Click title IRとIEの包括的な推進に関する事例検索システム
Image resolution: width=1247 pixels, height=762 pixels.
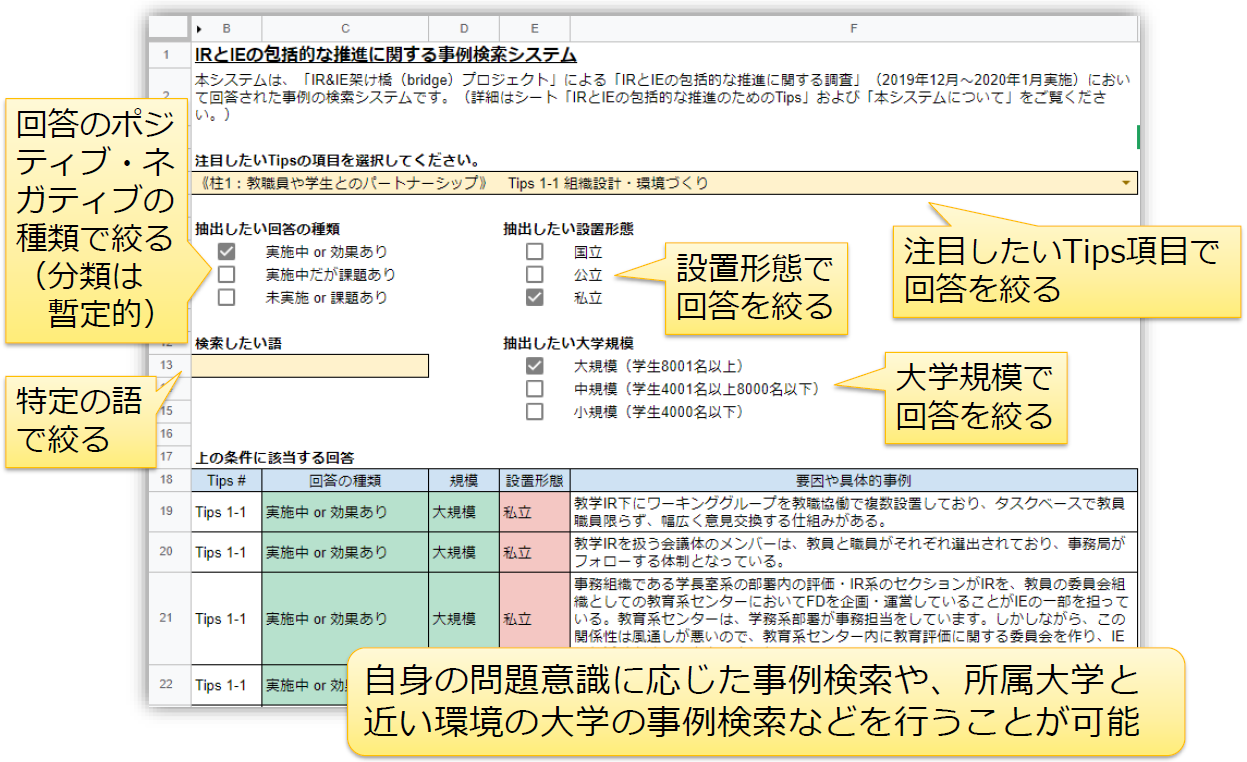click(386, 54)
